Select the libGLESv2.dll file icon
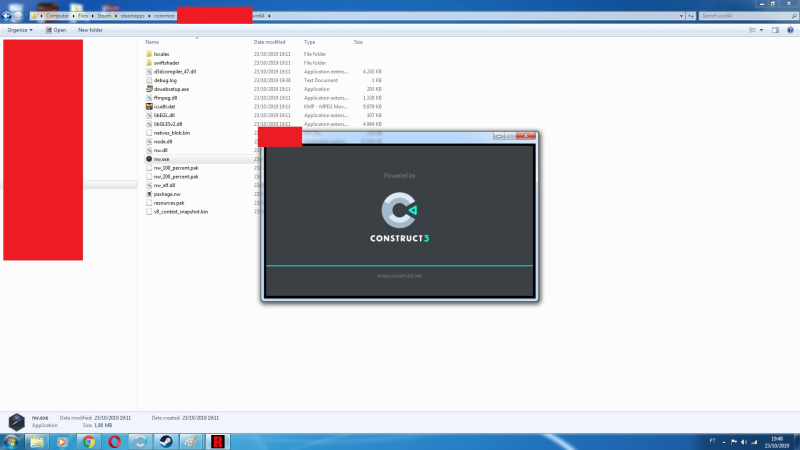800x450 pixels. click(149, 124)
